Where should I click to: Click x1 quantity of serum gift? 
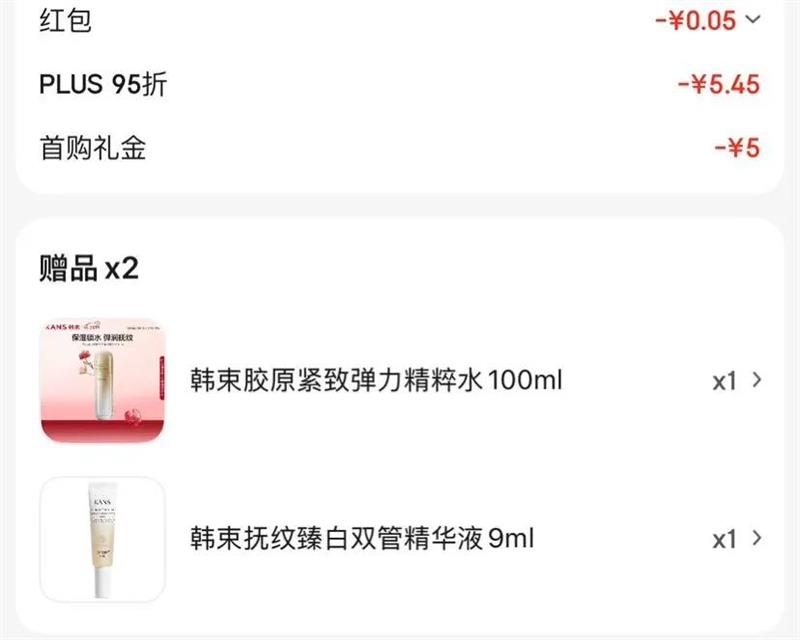click(725, 539)
